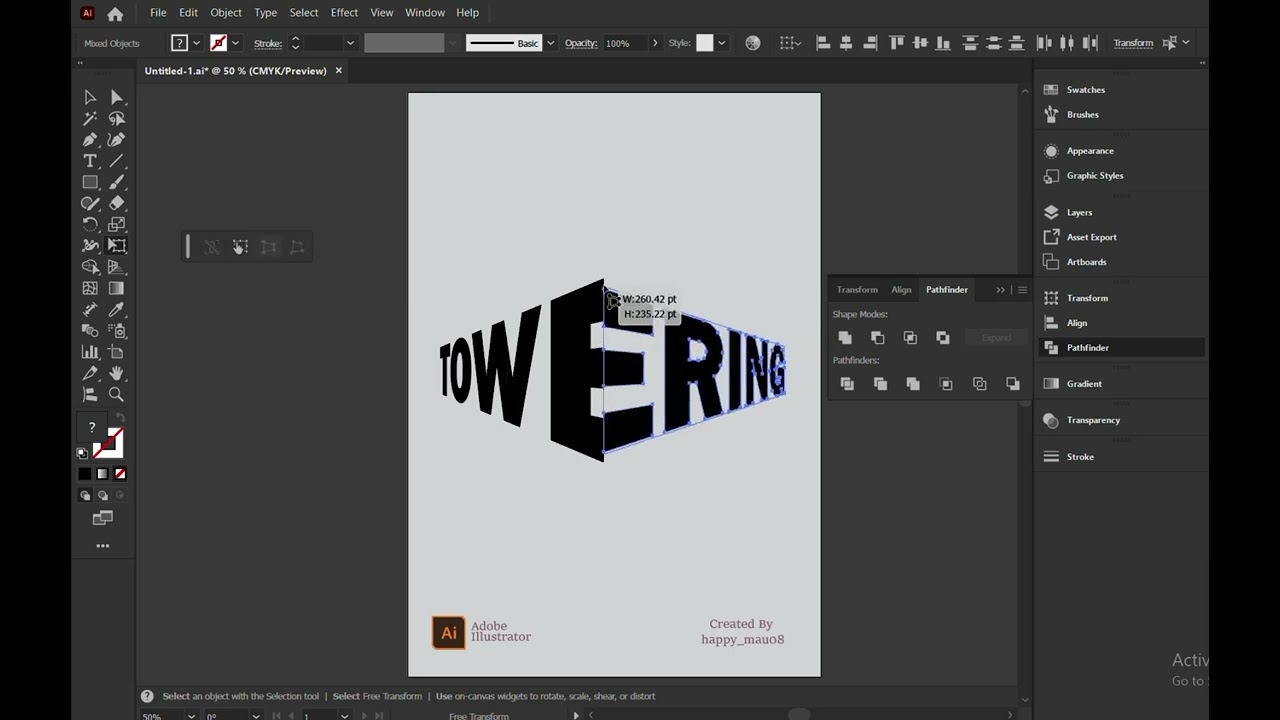This screenshot has height=720, width=1280.
Task: Click the Minus Front shape mode
Action: click(877, 338)
